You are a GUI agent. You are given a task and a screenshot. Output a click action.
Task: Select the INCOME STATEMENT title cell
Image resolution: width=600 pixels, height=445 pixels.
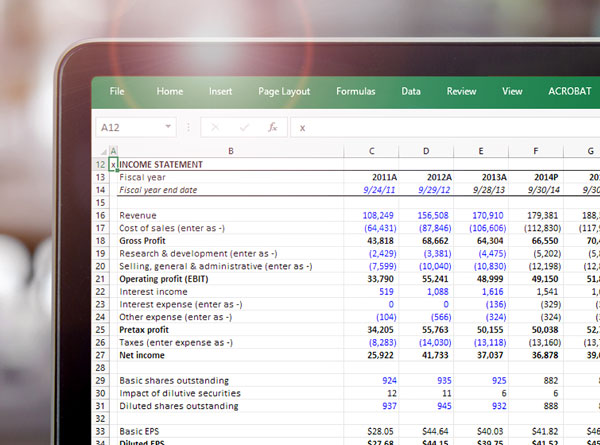[231, 165]
